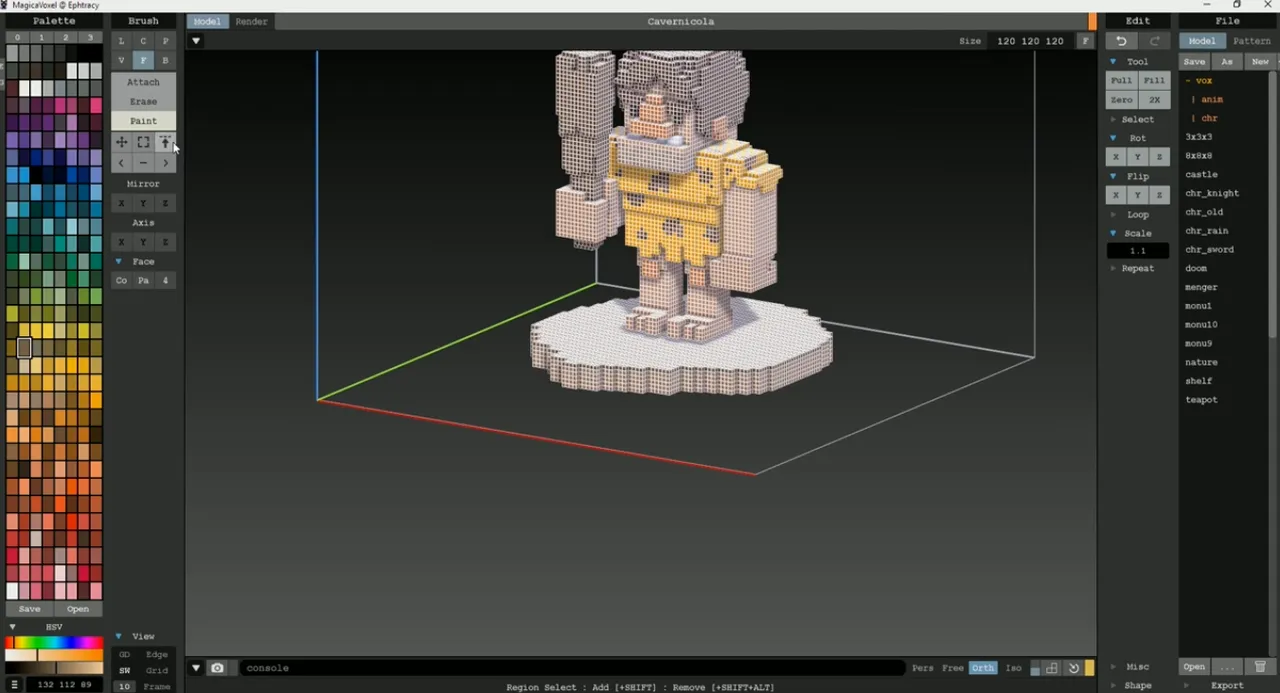Screen dimensions: 1280x693
Task: Expand the Repeat section
Action: (1113, 268)
